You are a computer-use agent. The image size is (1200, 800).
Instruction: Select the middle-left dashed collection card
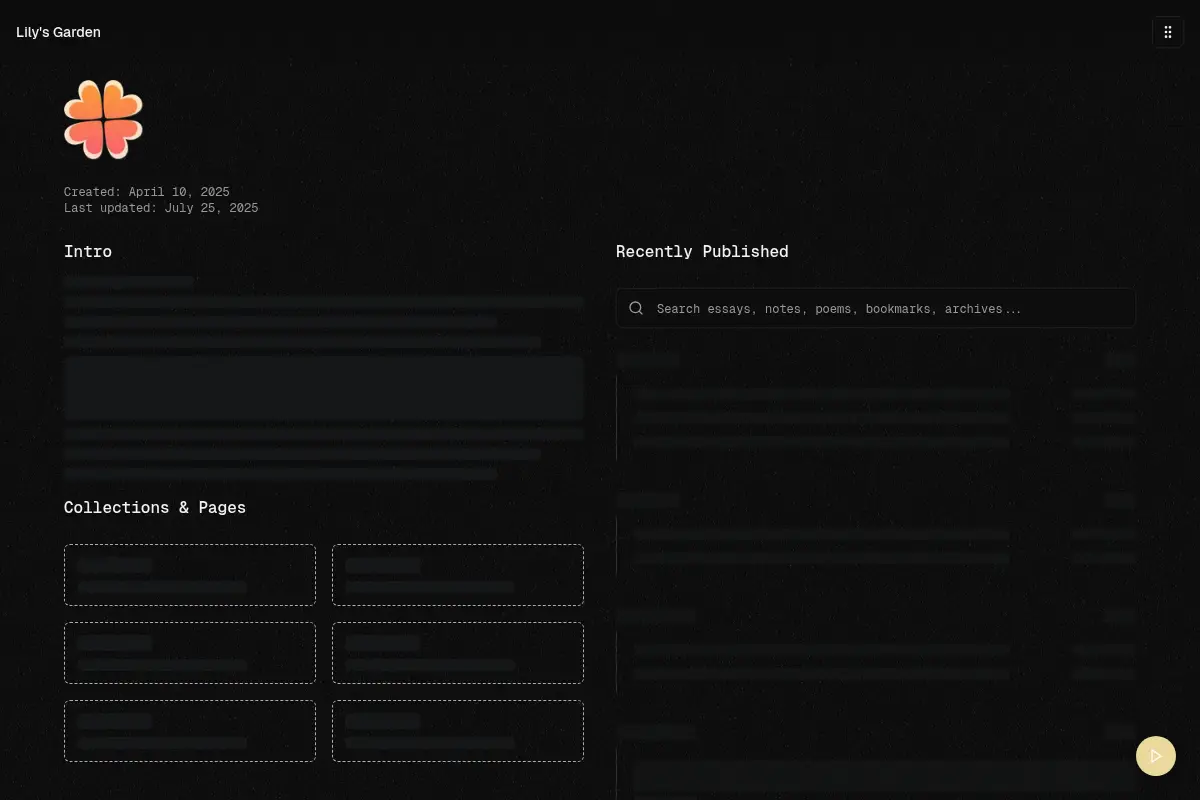[190, 653]
